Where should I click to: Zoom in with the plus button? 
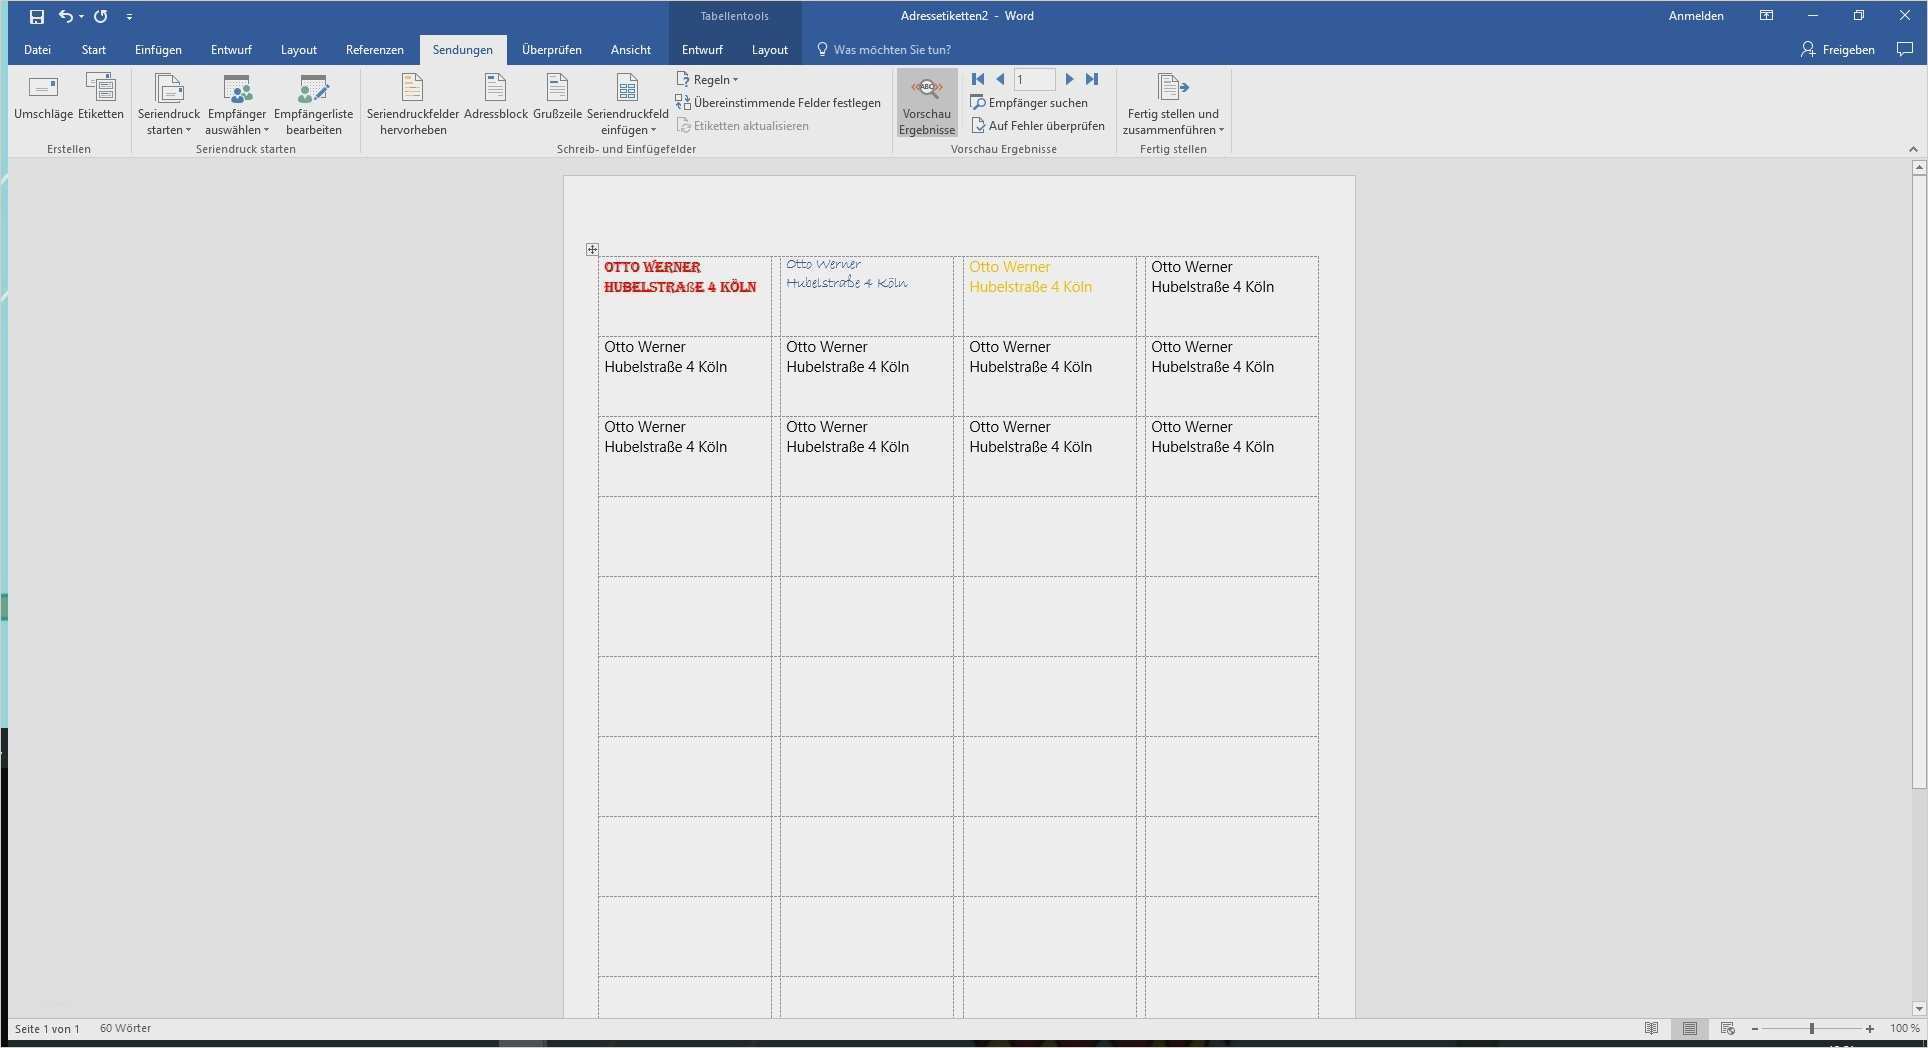tap(1870, 1029)
